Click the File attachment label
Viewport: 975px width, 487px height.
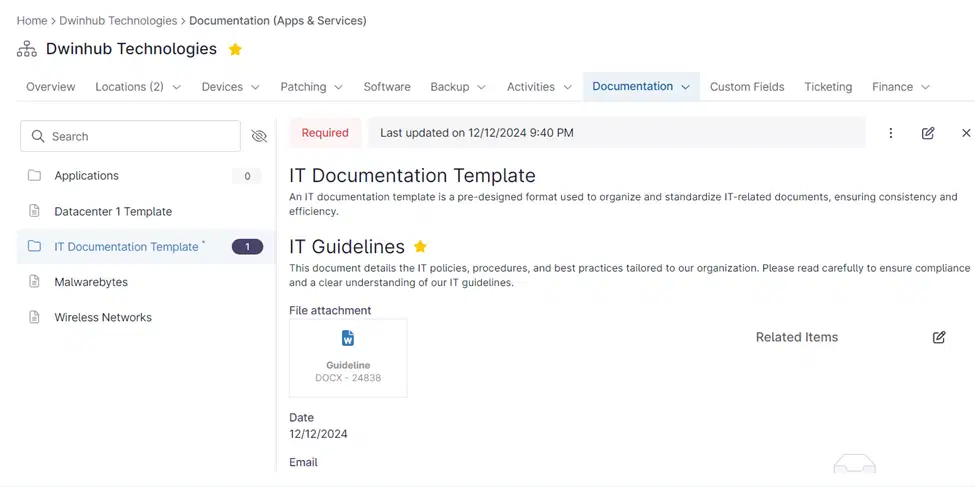tap(330, 310)
